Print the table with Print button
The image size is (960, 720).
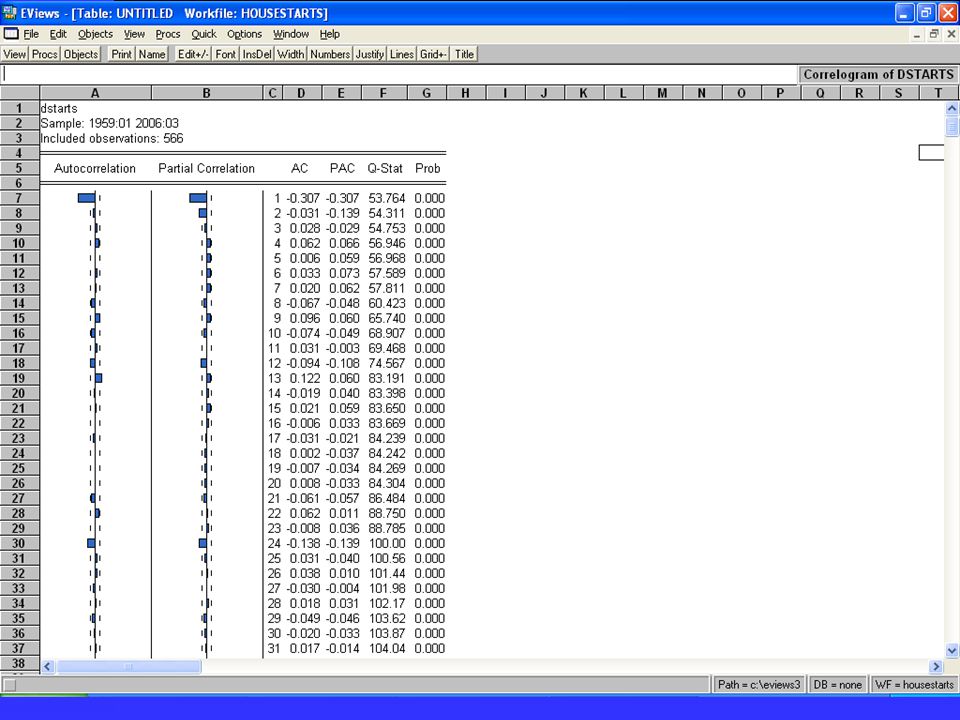(x=121, y=54)
